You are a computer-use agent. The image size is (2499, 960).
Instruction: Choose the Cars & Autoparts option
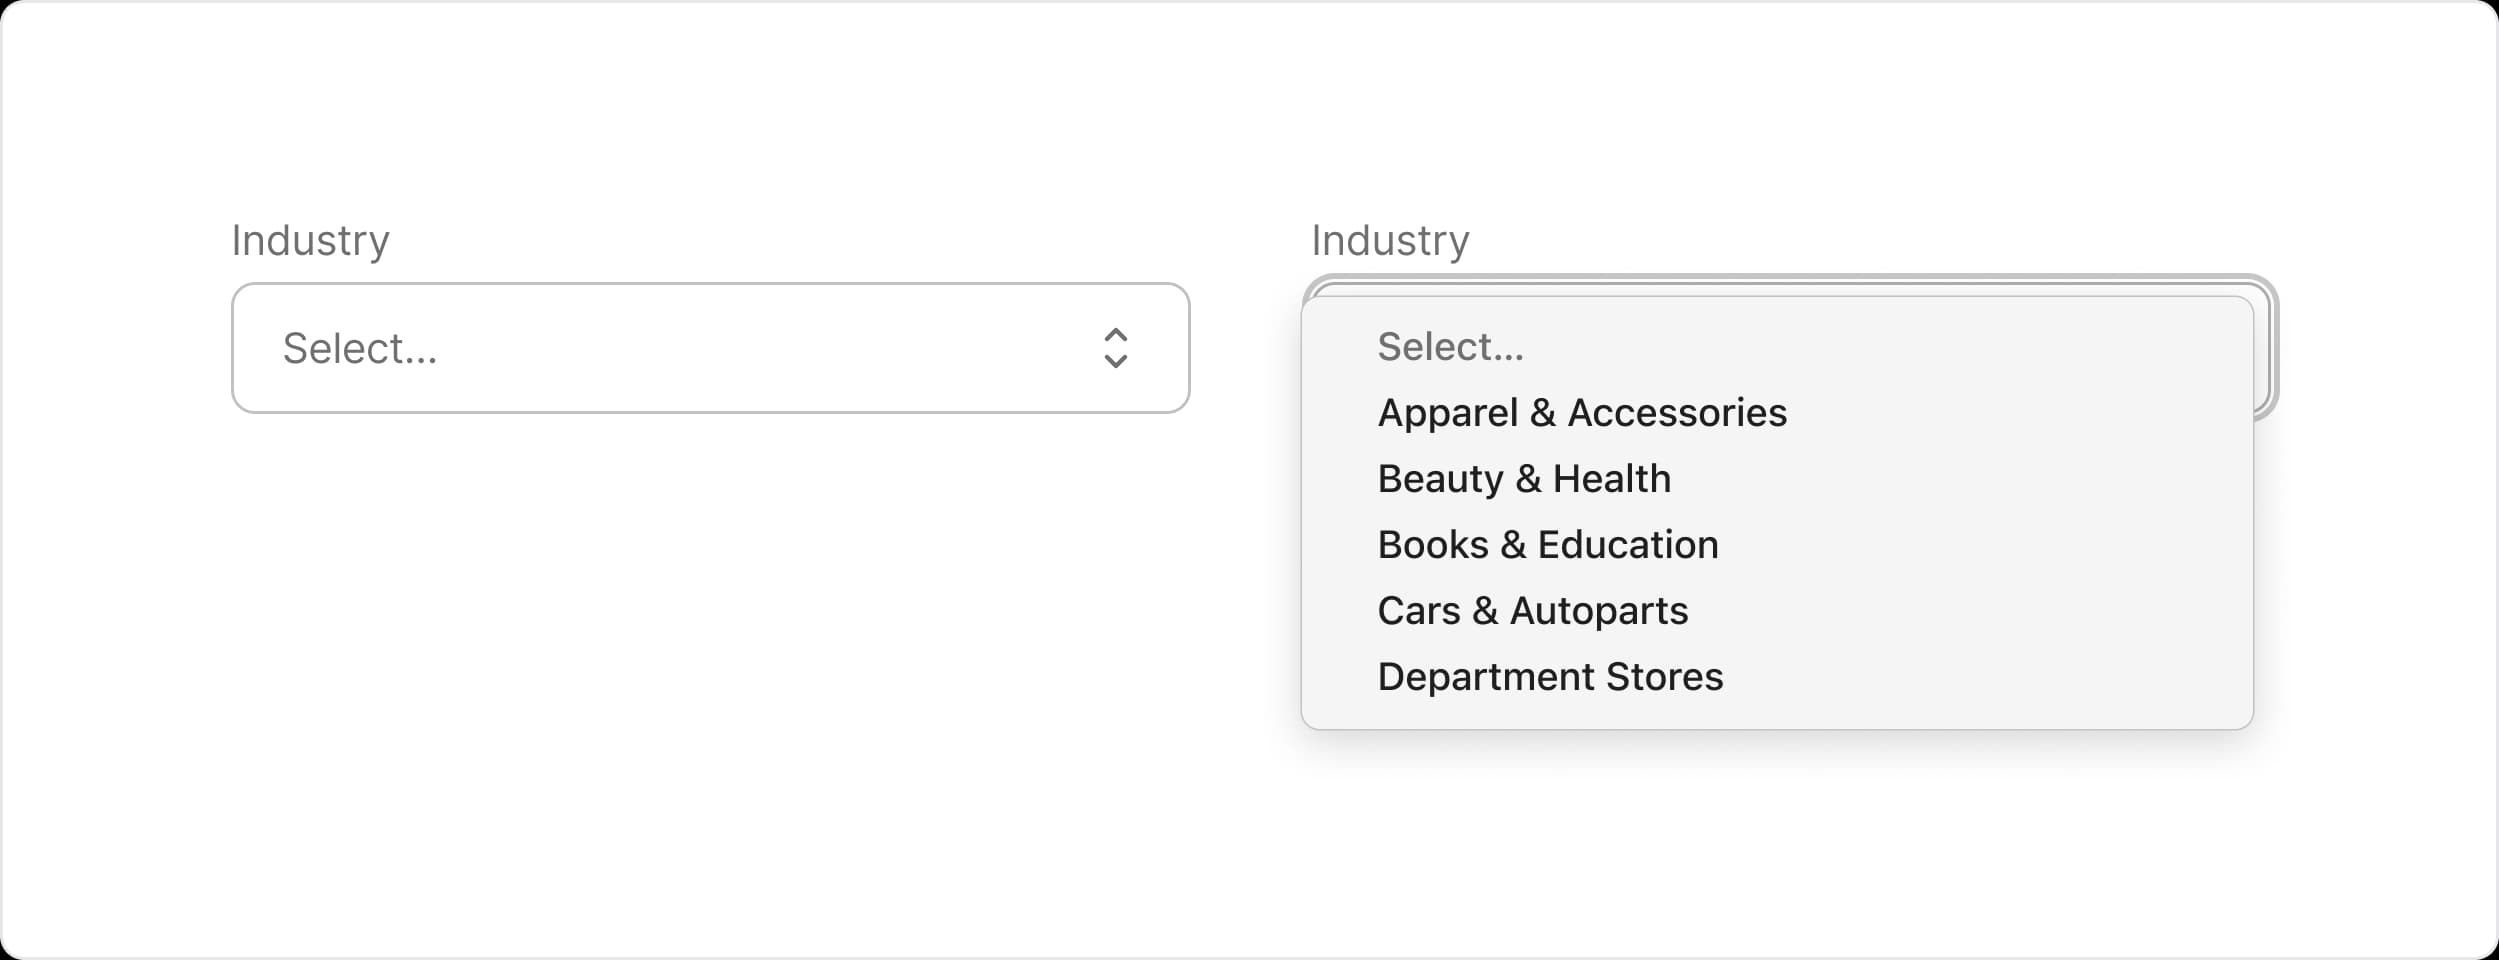pos(1532,611)
